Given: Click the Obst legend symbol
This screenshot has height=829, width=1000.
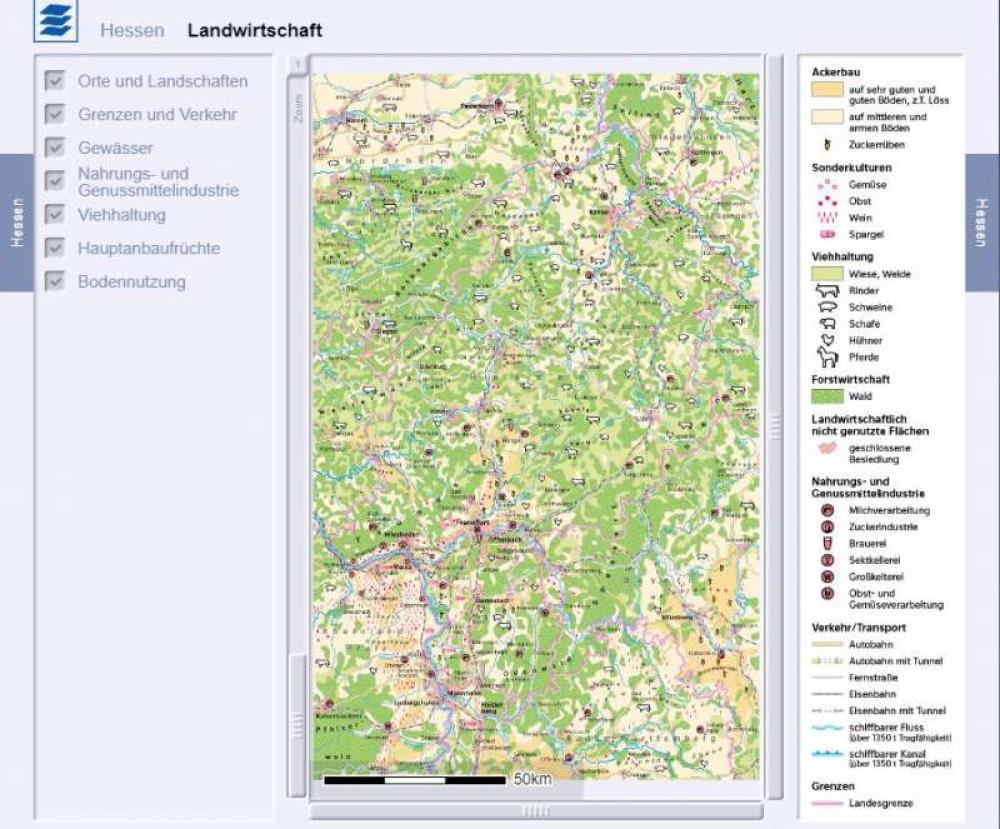Looking at the screenshot, I should pos(827,201).
